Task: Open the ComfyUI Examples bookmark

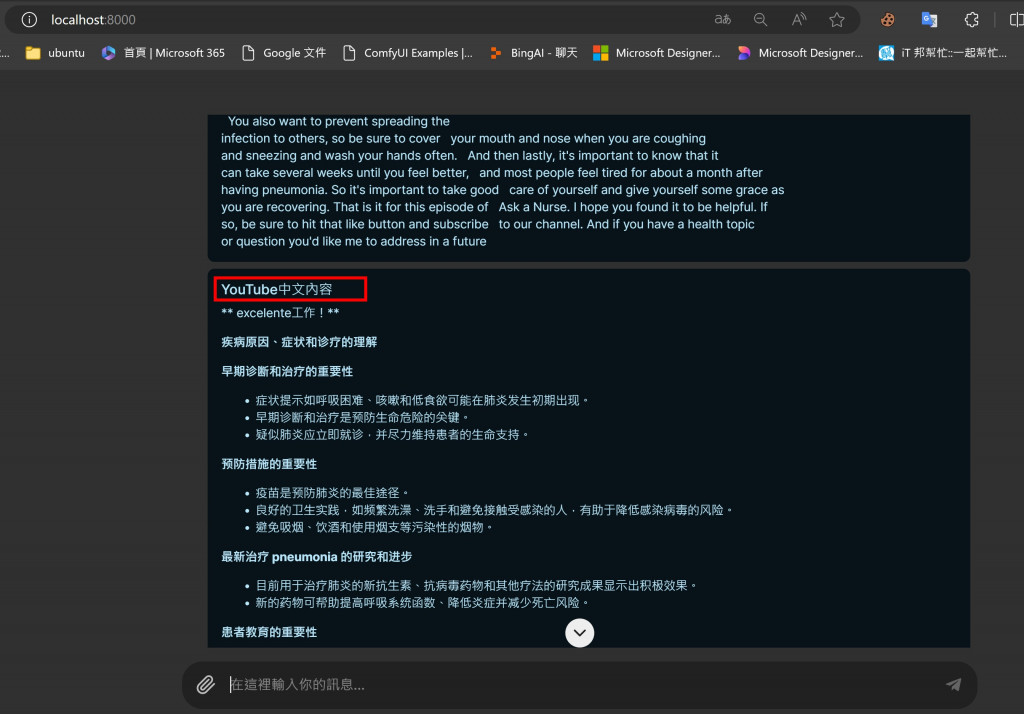Action: point(408,53)
